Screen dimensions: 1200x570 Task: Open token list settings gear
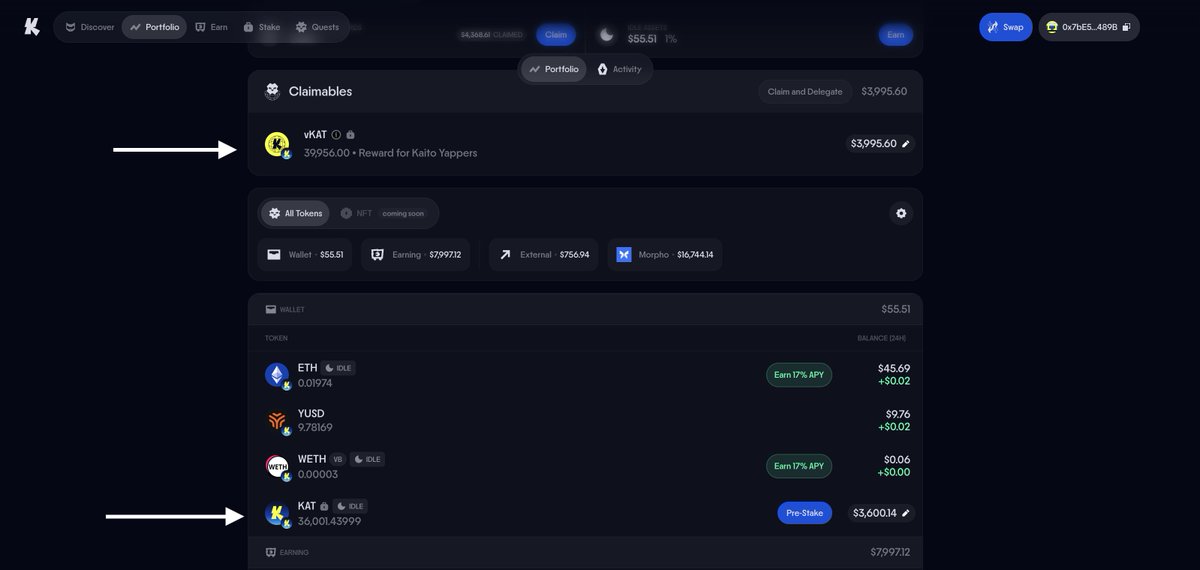(901, 213)
